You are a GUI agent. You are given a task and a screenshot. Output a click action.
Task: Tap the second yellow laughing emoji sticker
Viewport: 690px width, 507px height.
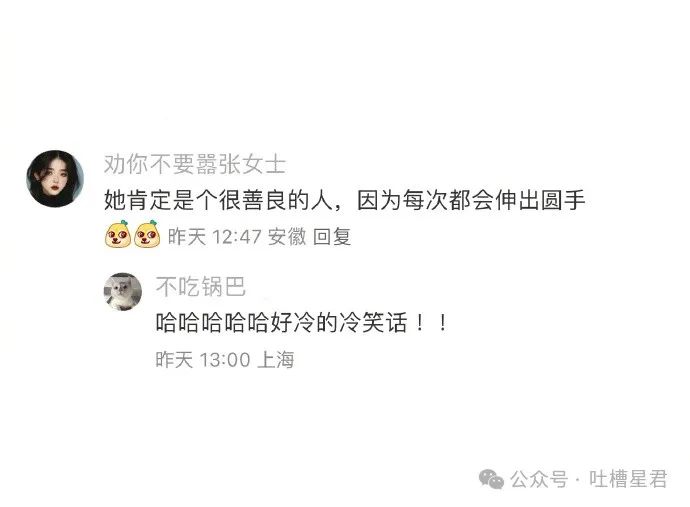pos(147,234)
